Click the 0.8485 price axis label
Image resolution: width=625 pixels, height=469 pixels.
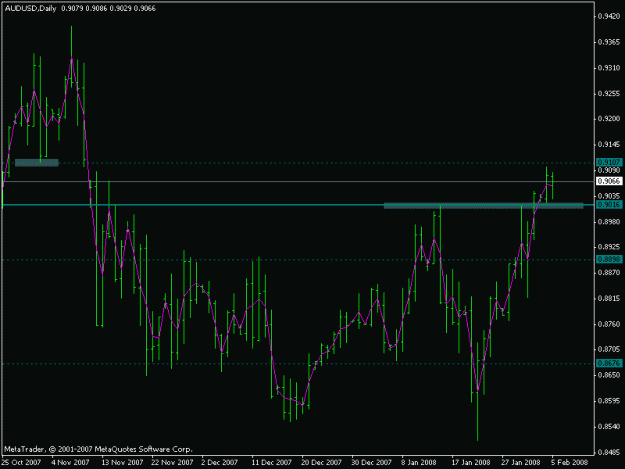pyautogui.click(x=609, y=452)
